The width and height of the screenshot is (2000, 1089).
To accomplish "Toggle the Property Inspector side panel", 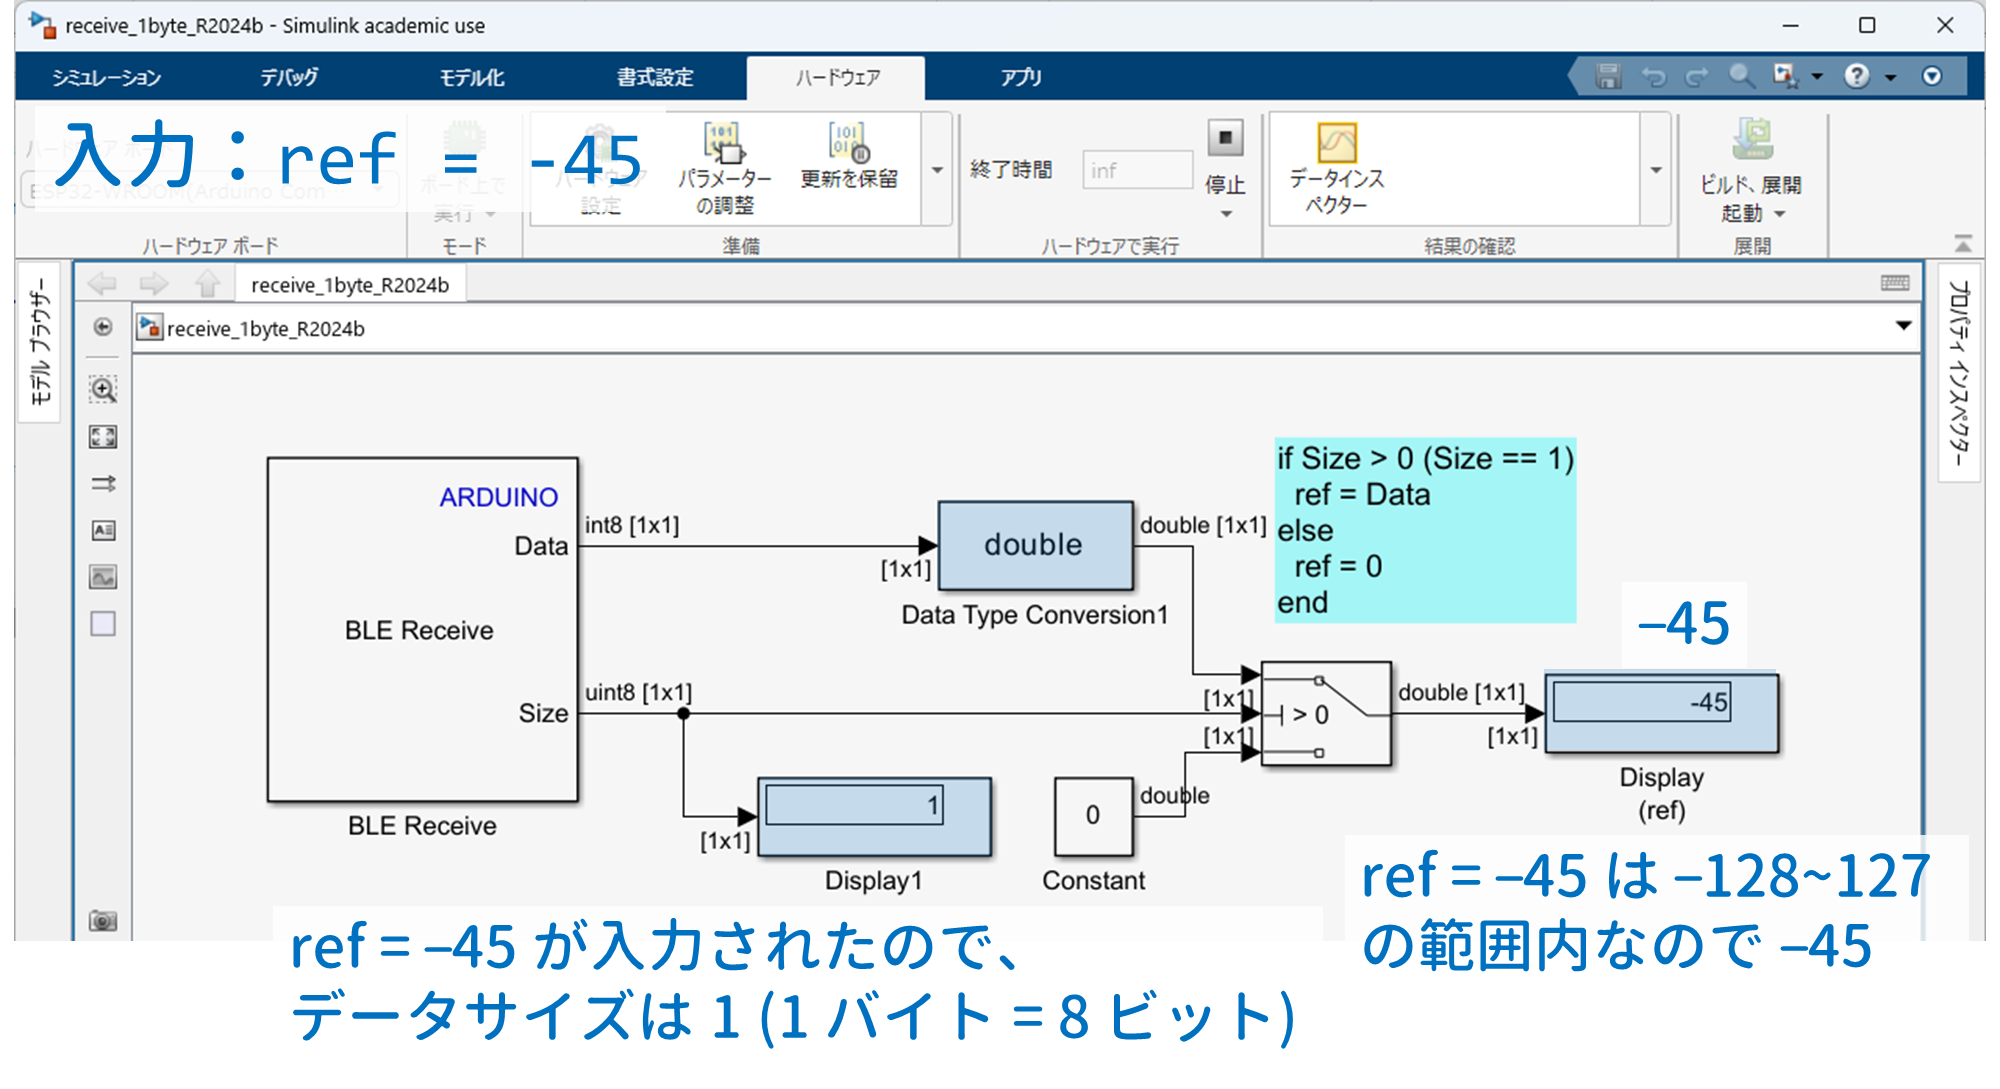I will pos(1959,372).
